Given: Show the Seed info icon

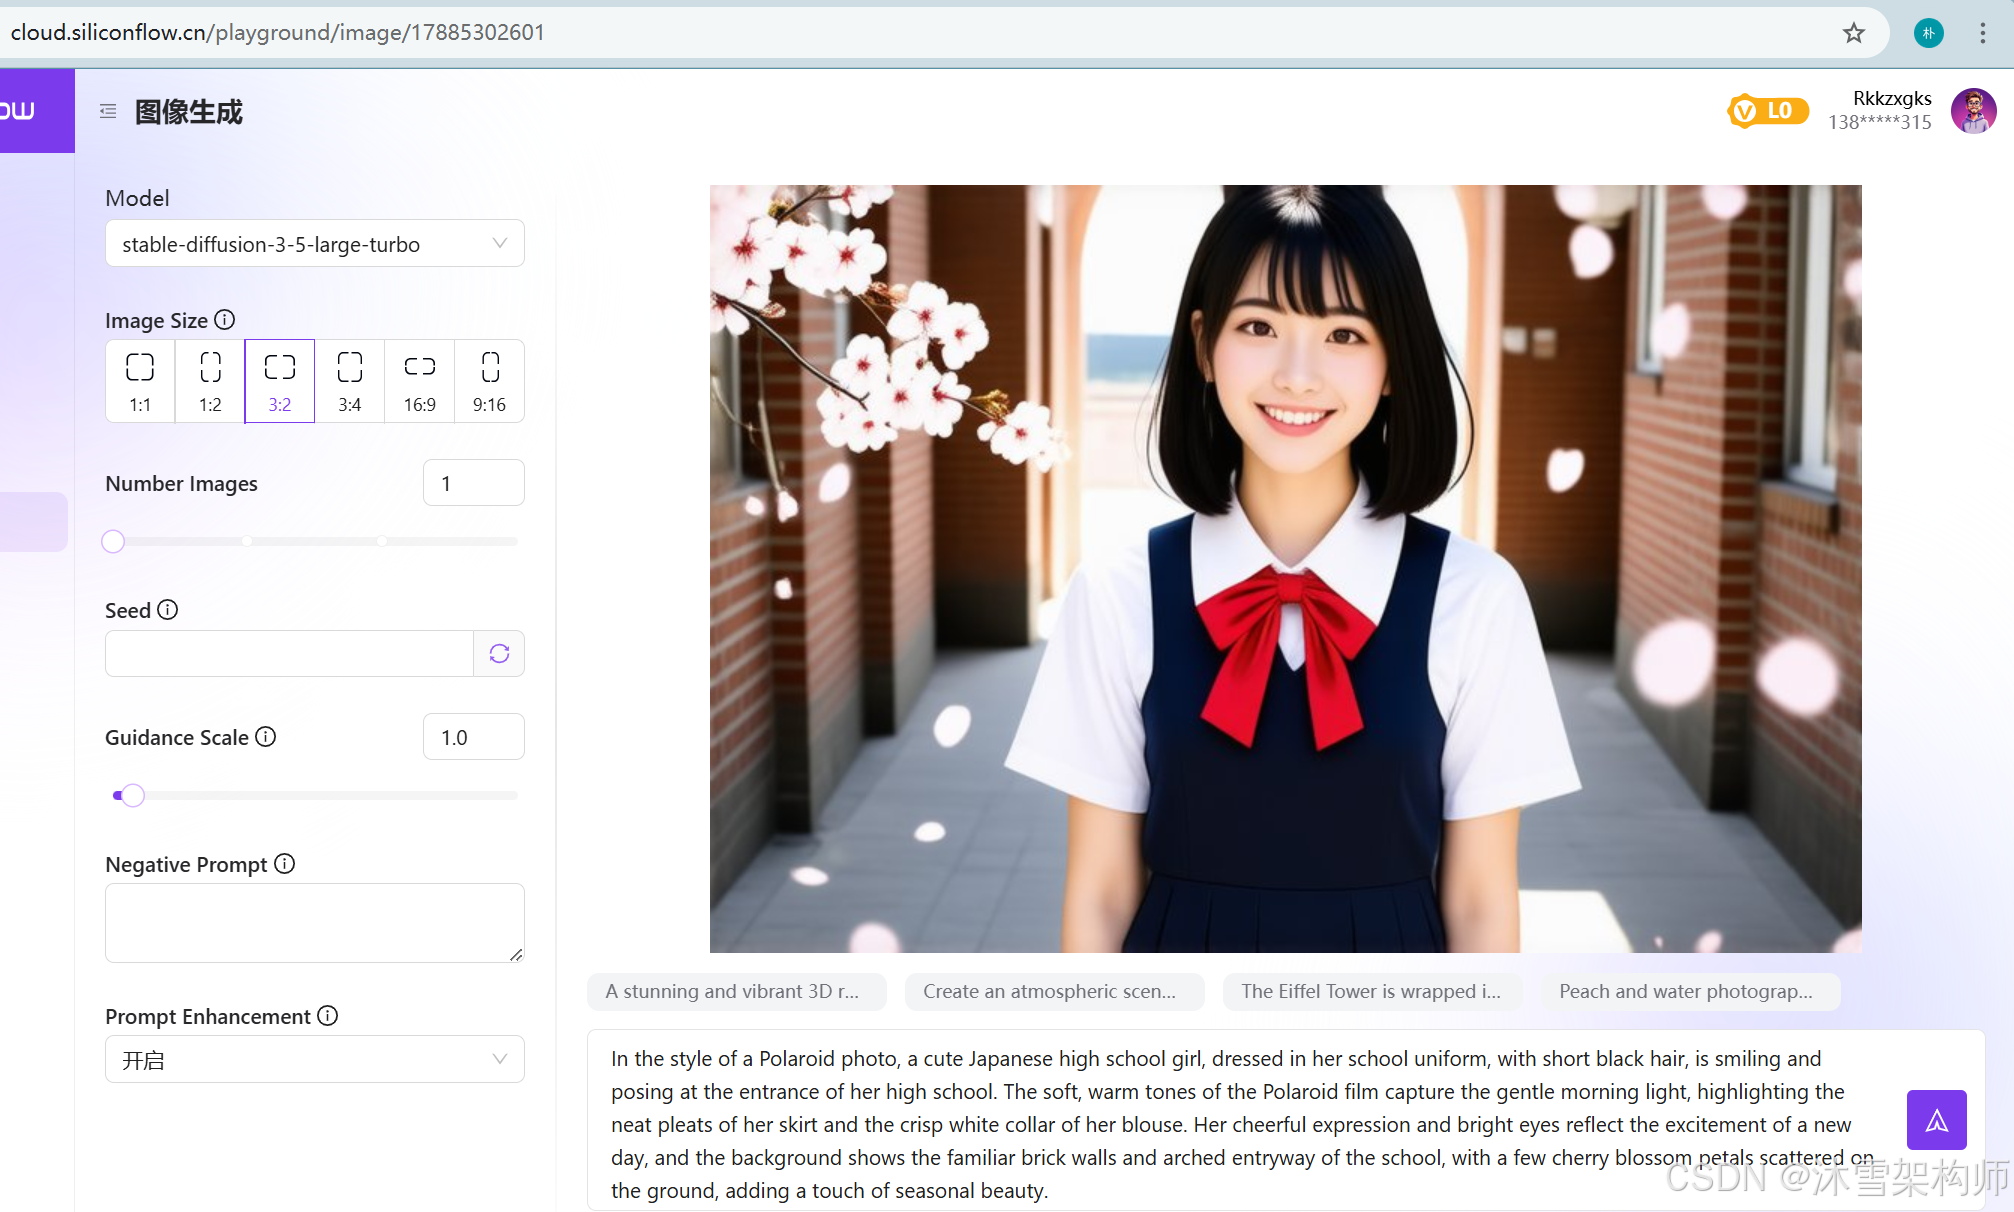Looking at the screenshot, I should 168,610.
